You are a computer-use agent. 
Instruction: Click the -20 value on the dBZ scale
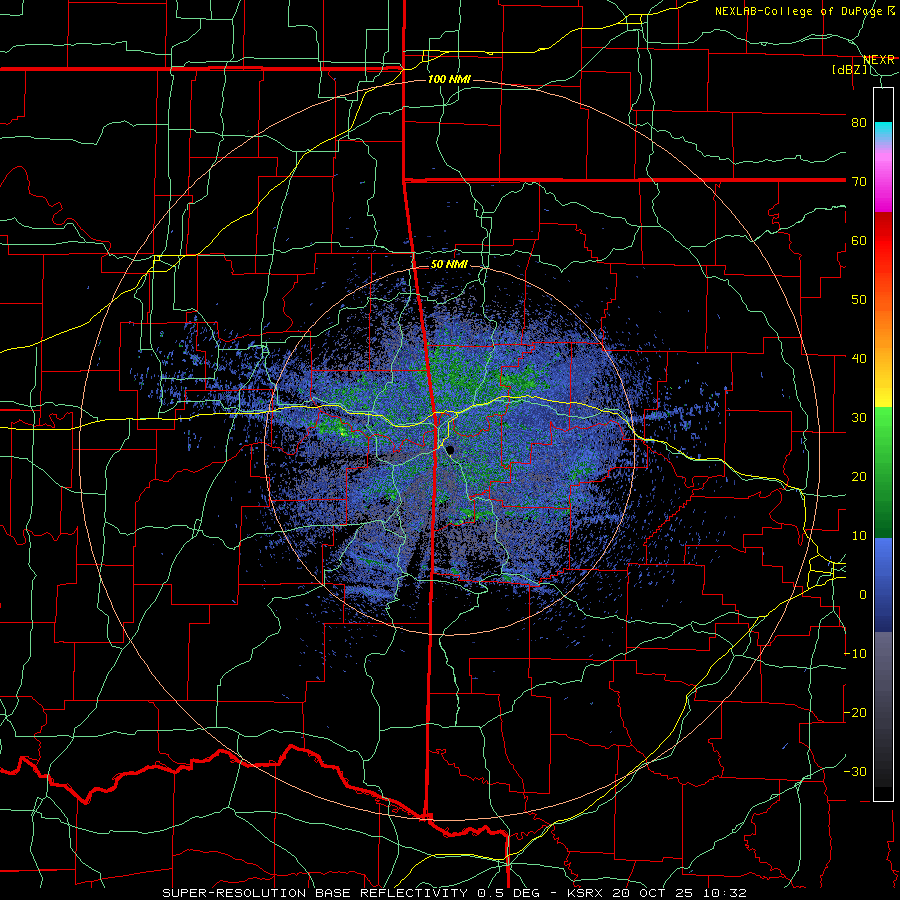(x=856, y=712)
